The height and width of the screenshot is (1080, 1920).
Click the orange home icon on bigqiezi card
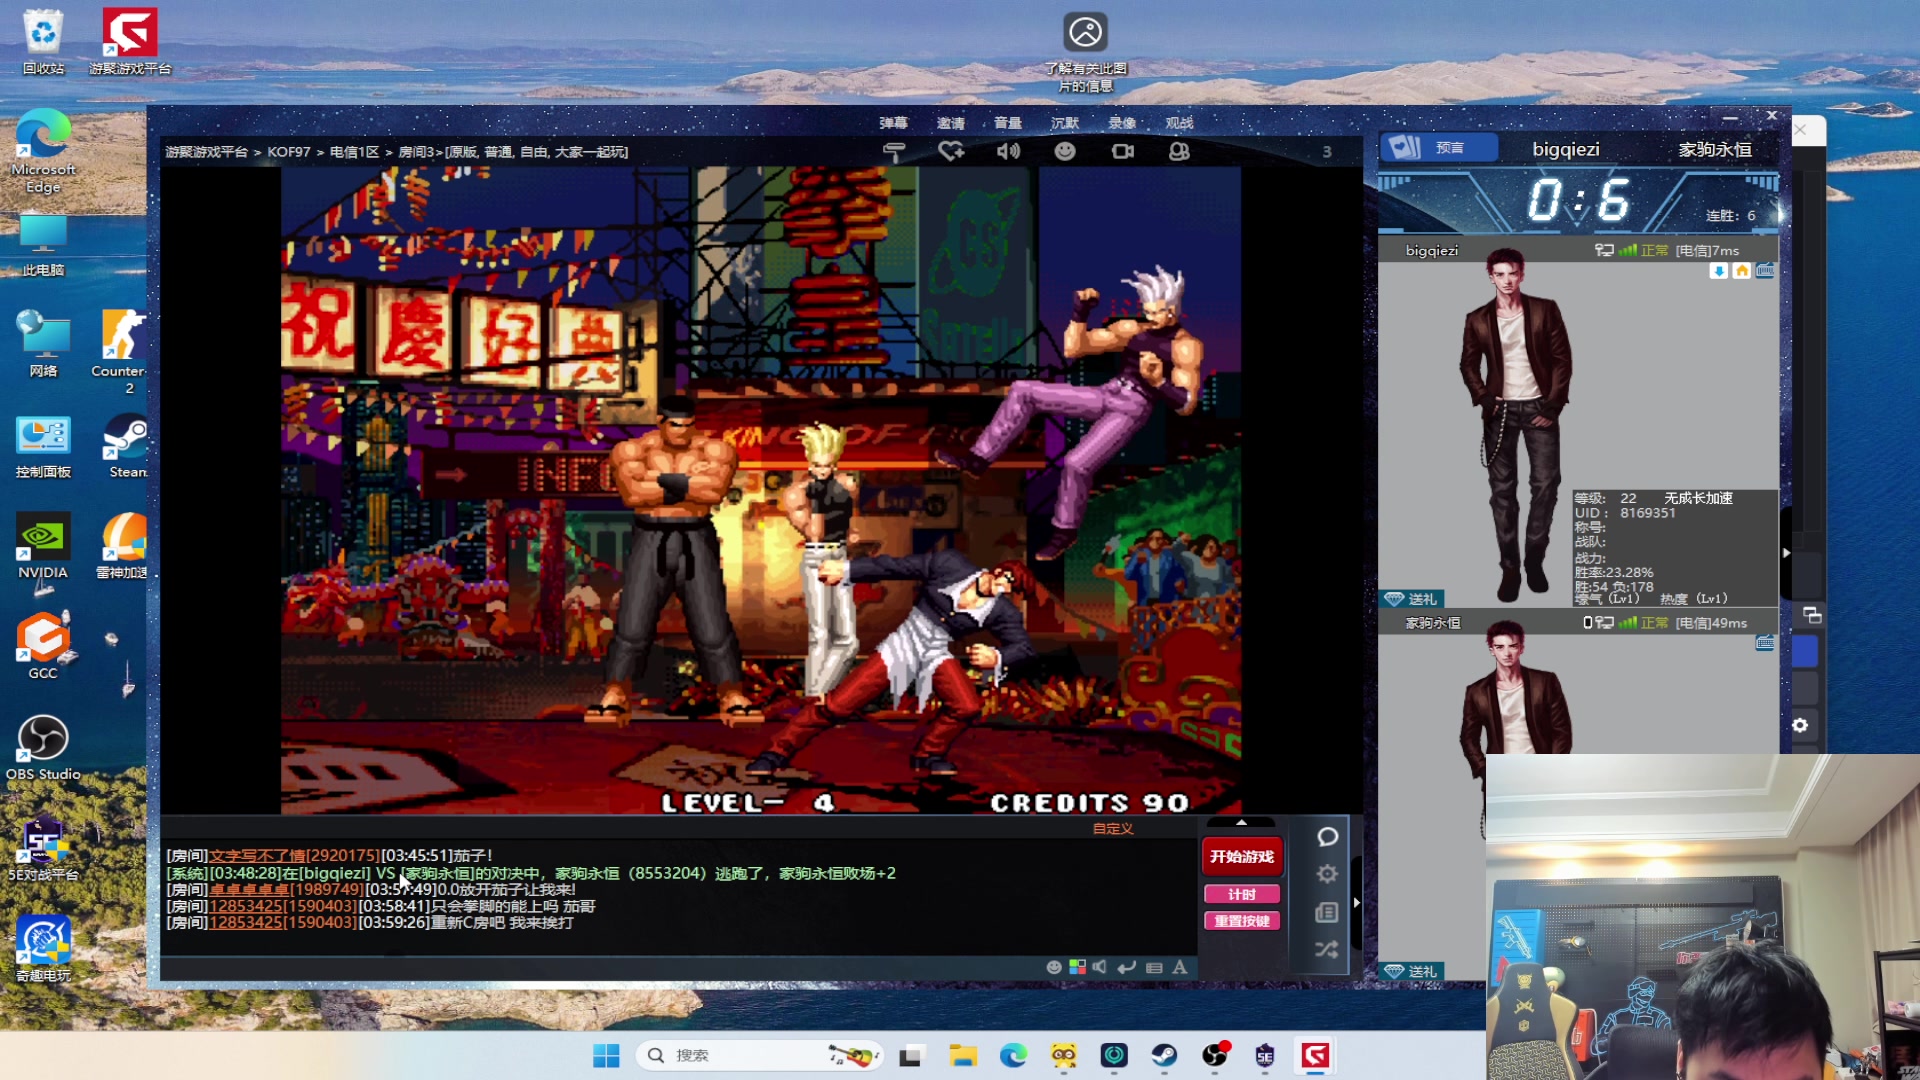[1741, 271]
